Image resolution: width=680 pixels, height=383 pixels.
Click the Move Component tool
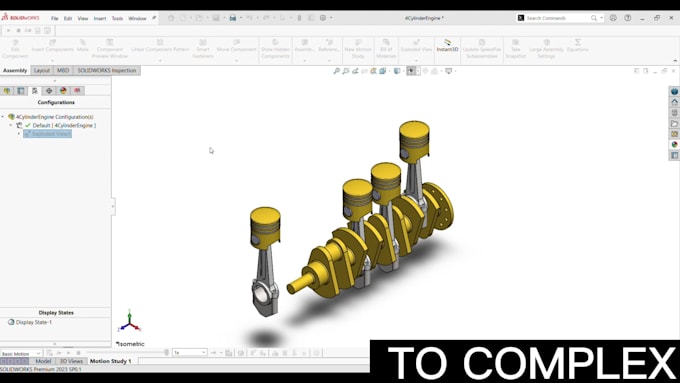coord(236,46)
